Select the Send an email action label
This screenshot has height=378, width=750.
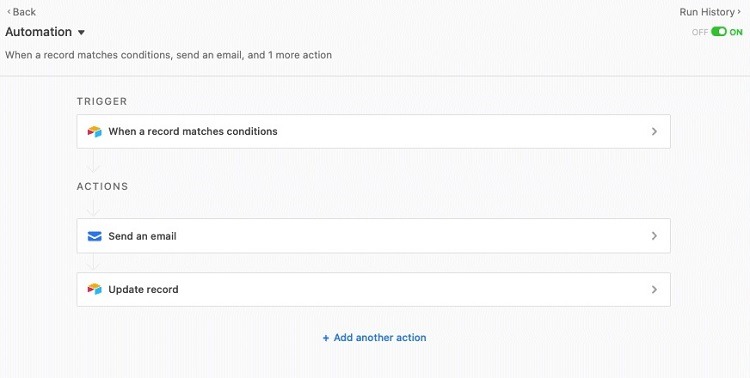[143, 236]
